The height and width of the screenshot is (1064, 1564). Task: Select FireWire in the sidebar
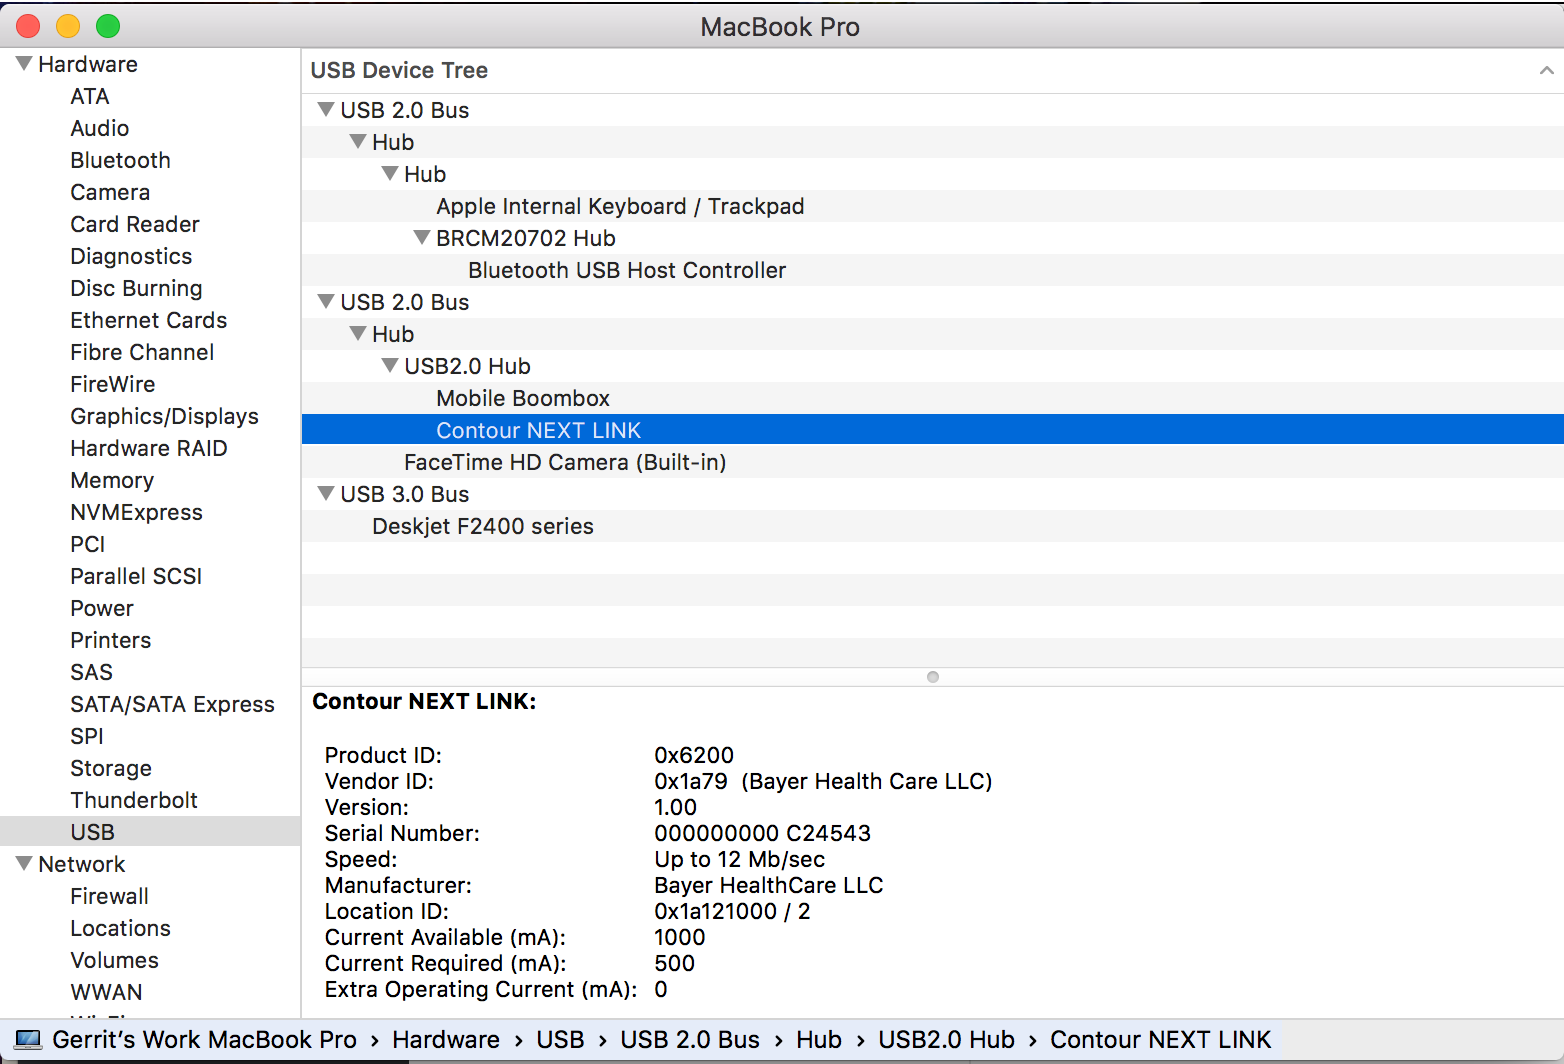[x=113, y=384]
